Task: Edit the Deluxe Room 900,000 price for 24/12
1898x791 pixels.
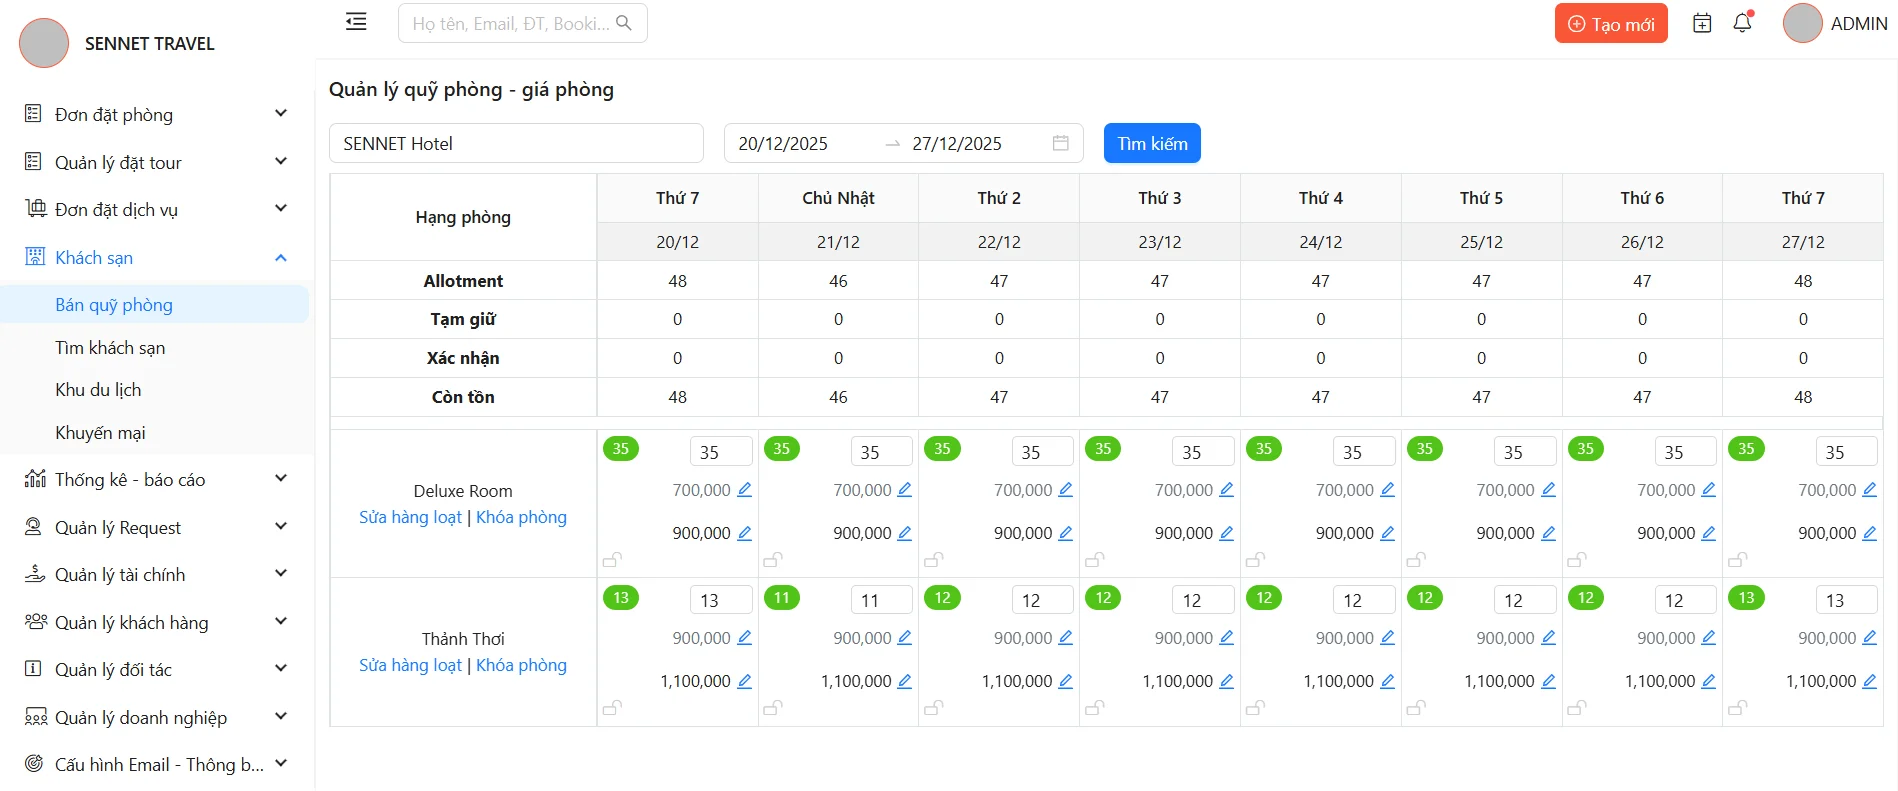Action: (x=1388, y=533)
